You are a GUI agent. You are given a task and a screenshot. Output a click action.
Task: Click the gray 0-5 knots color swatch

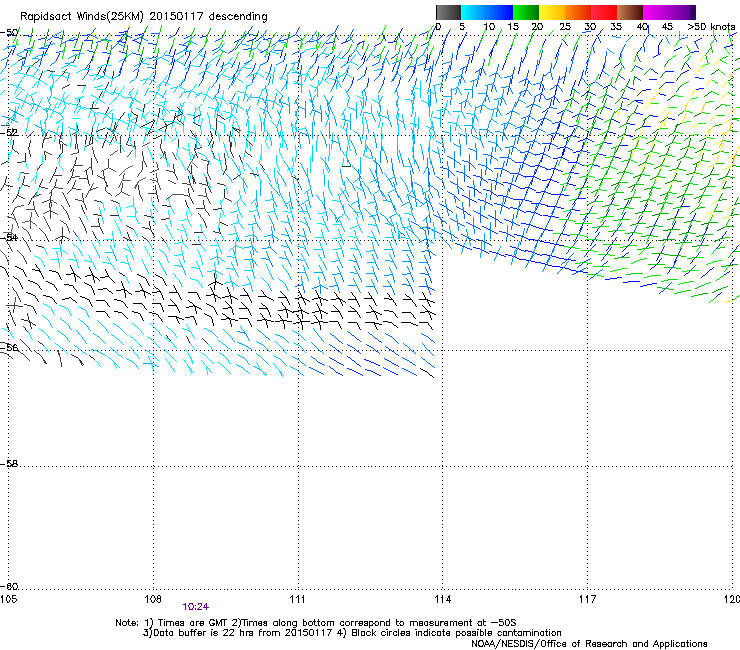click(448, 12)
